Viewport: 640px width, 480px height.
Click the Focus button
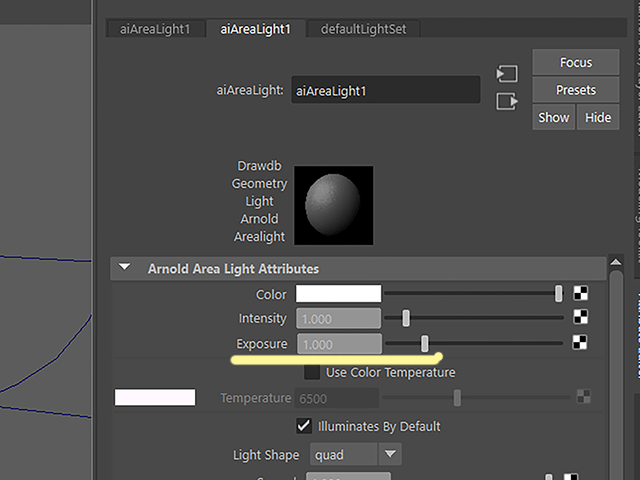(576, 62)
